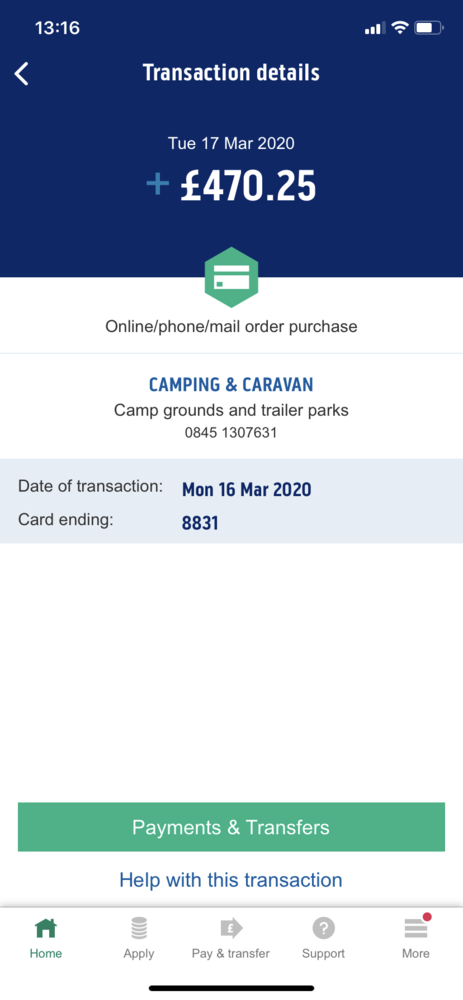Tap the green card hexagon icon
Viewport: 463px width, 1000px height.
coord(232,277)
